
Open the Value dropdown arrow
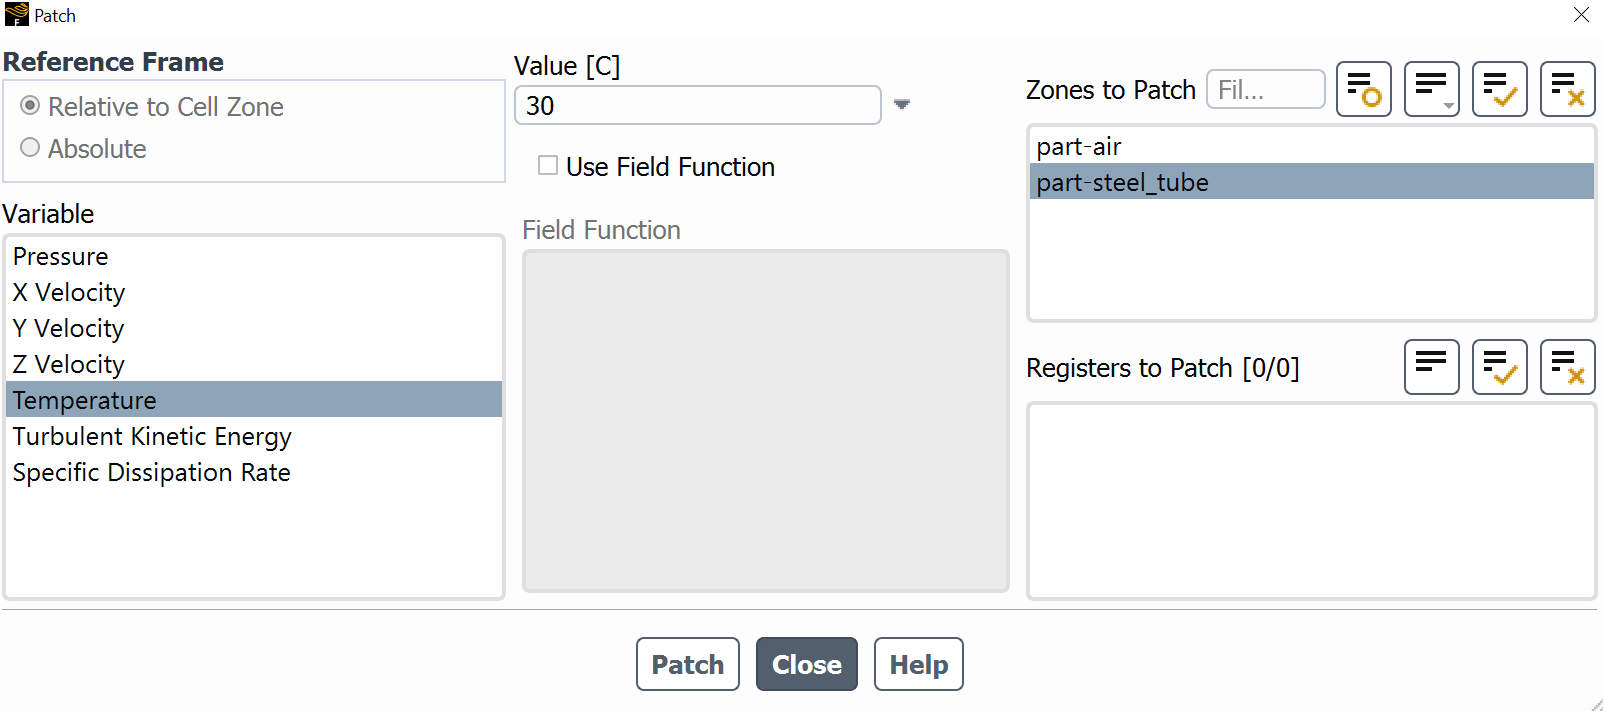(902, 105)
